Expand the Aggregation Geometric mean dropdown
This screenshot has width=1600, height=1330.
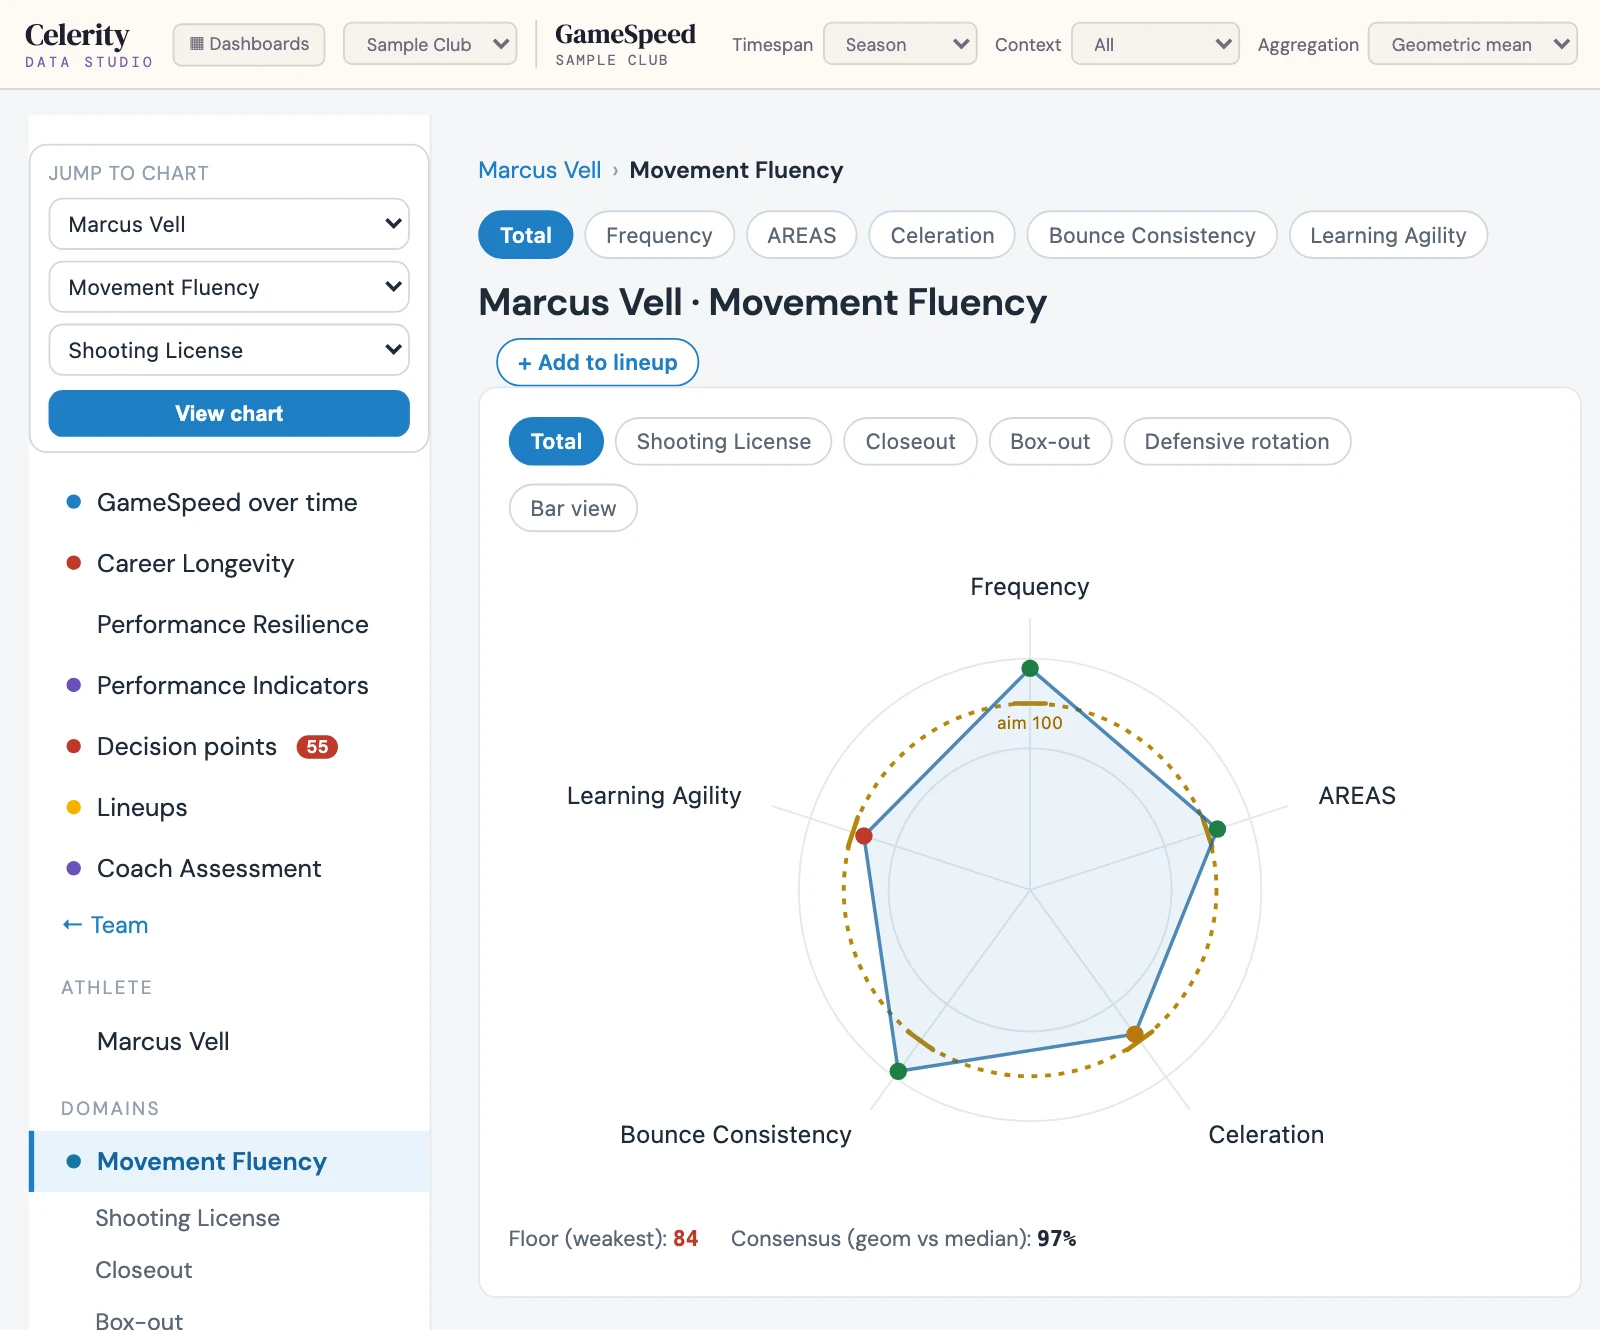pyautogui.click(x=1472, y=44)
